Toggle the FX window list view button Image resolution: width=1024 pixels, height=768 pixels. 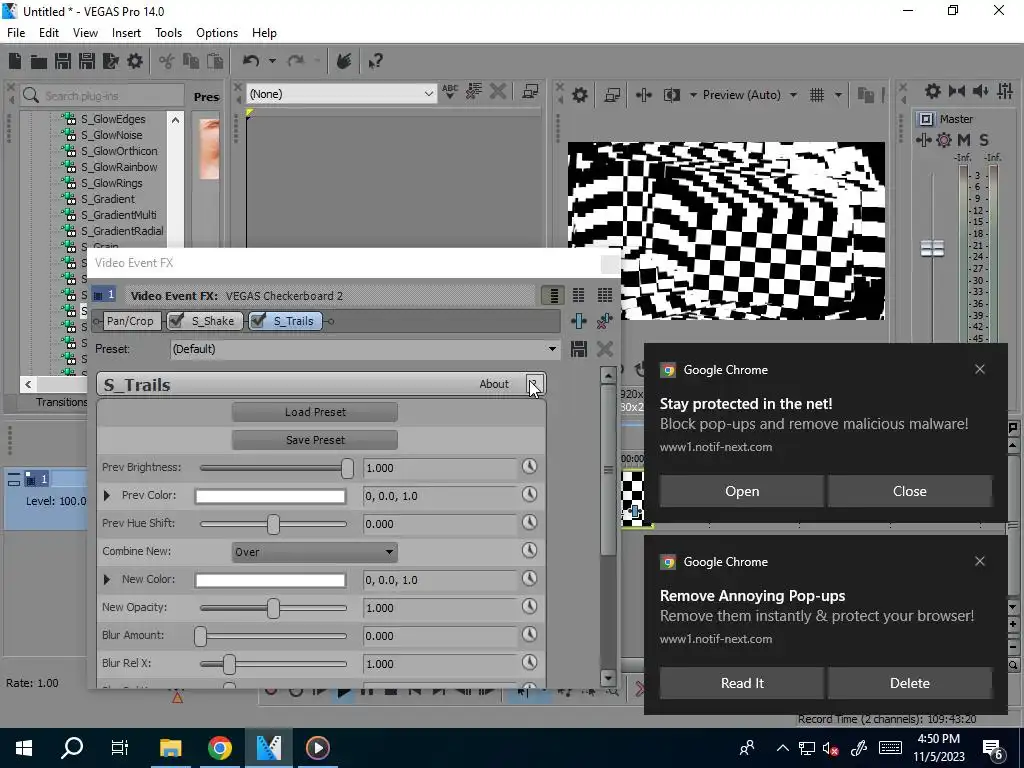click(553, 295)
